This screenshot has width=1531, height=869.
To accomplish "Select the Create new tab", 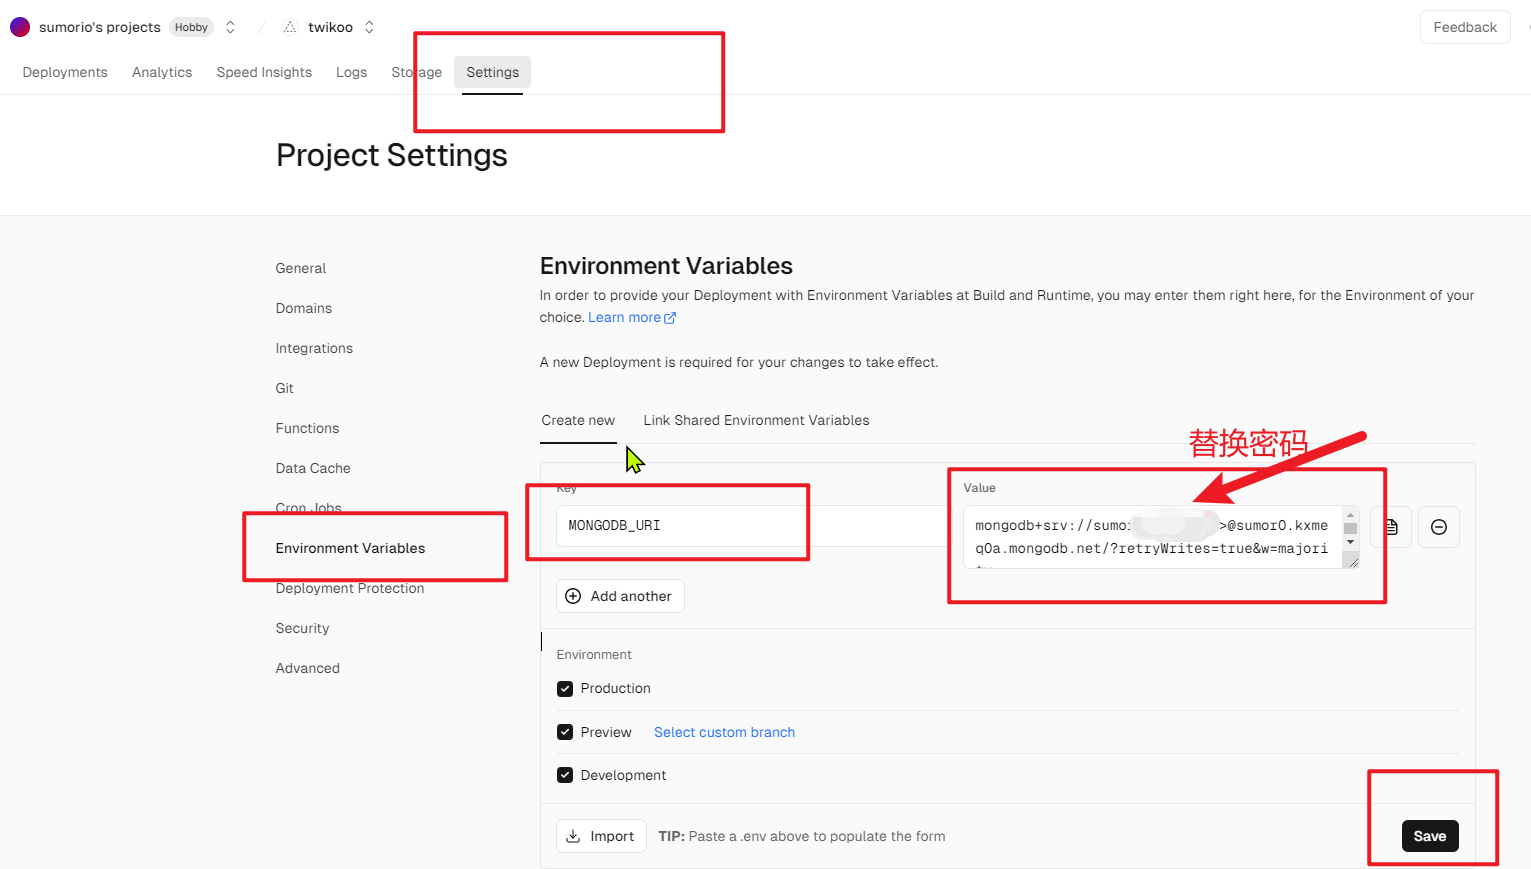I will [x=578, y=420].
